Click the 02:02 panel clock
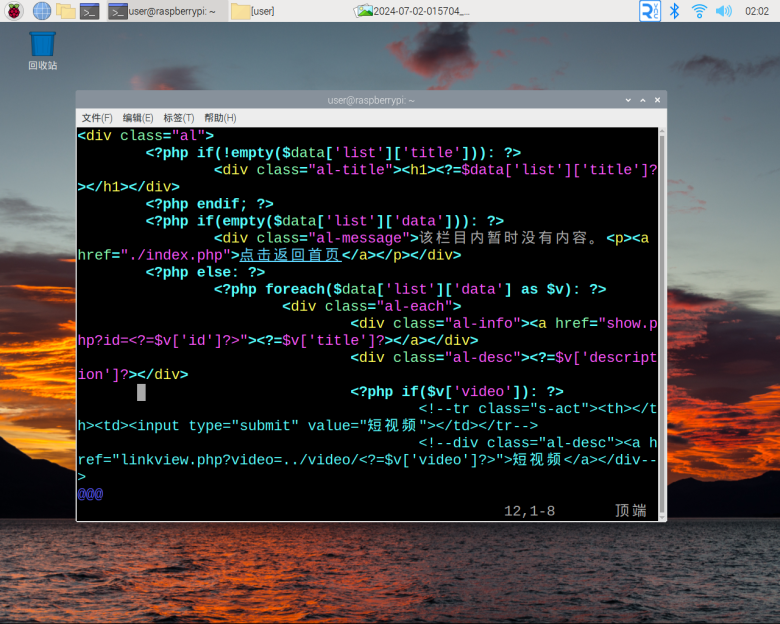The image size is (780, 624). (757, 11)
